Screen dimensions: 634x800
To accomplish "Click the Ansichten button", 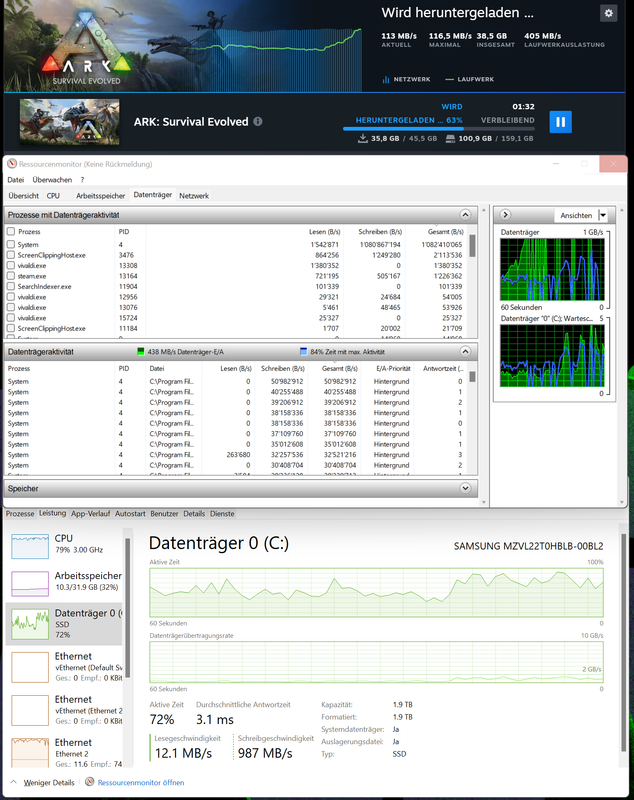I will click(576, 215).
